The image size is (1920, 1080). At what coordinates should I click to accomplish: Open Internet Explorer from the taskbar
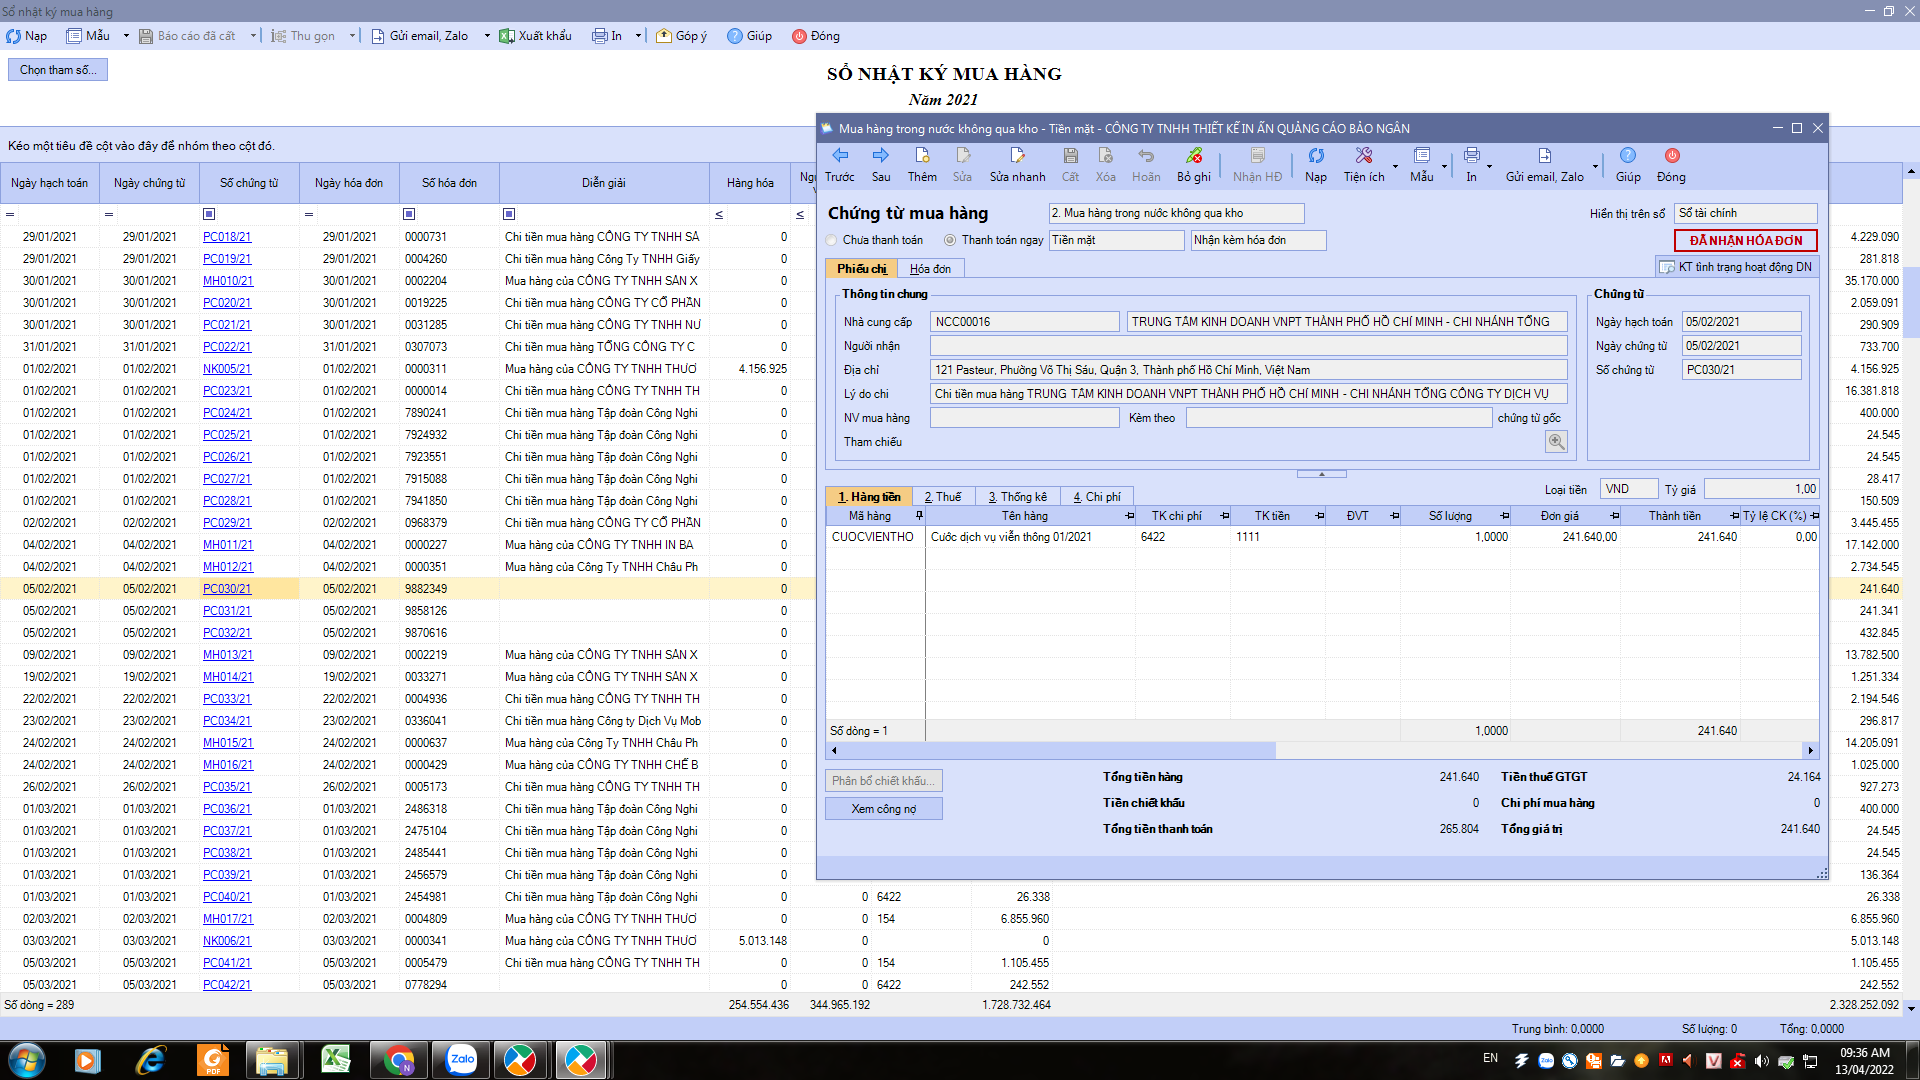(x=150, y=1060)
